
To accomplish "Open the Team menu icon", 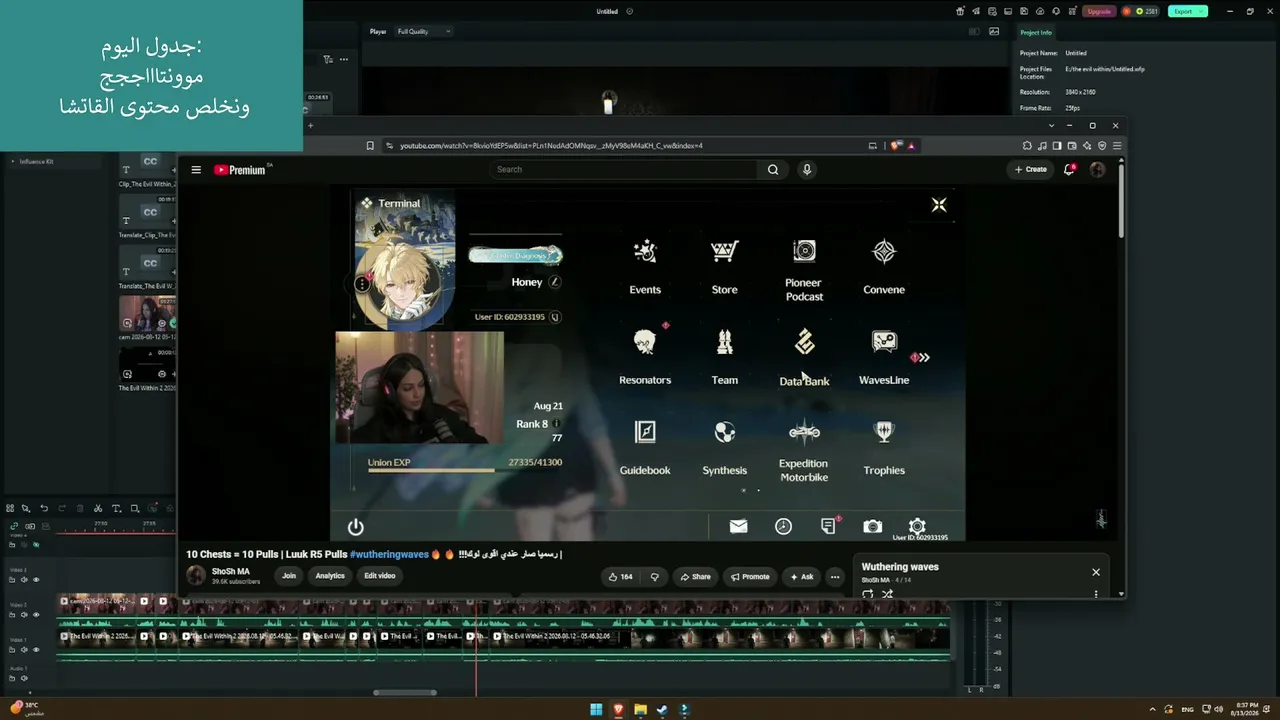I will click(724, 342).
